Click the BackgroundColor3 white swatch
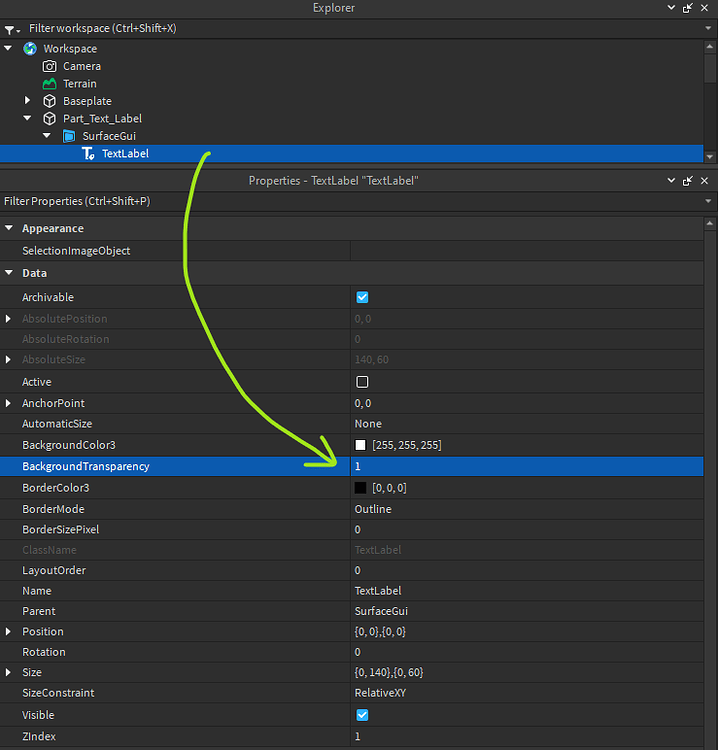This screenshot has height=750, width=718. pos(361,445)
